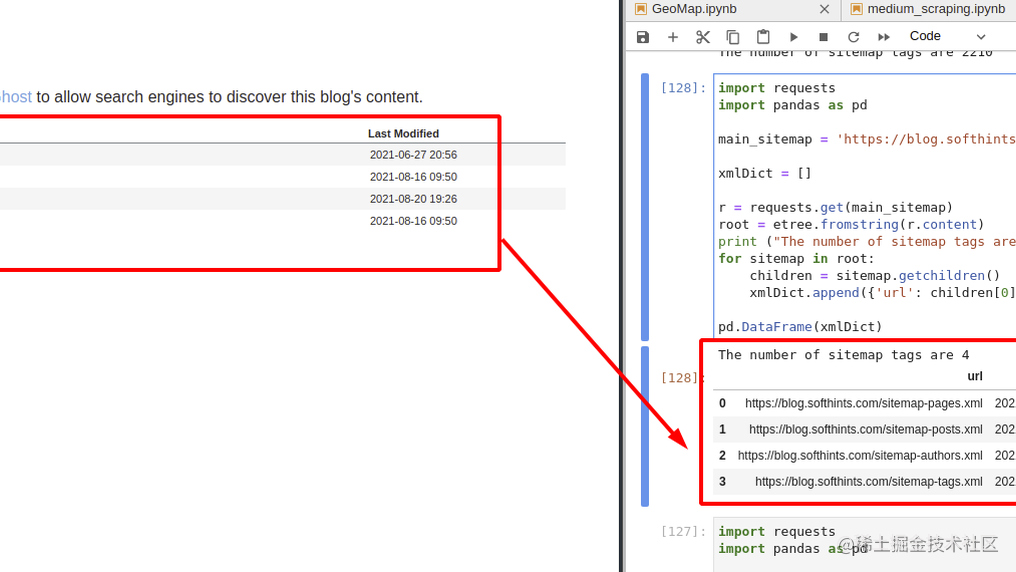
Task: Click the Last Modified column header
Action: pos(403,133)
